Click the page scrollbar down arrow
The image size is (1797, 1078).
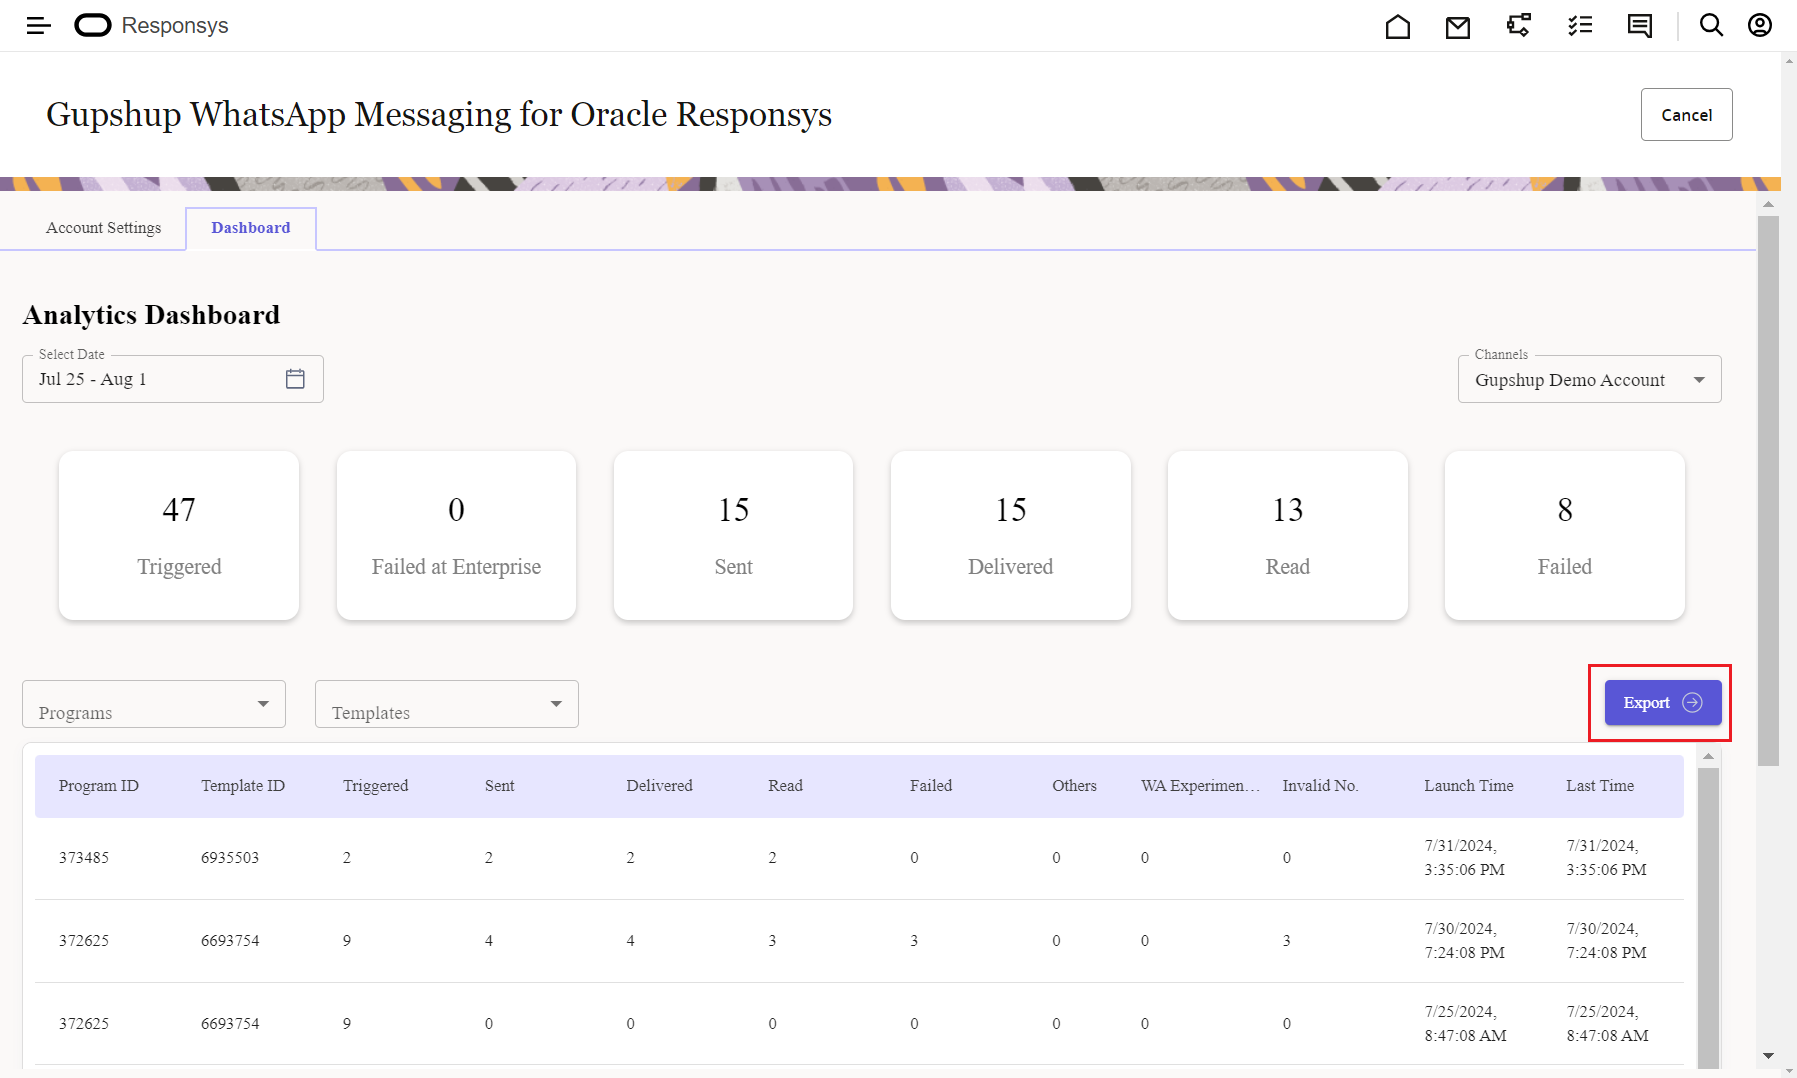1768,1056
